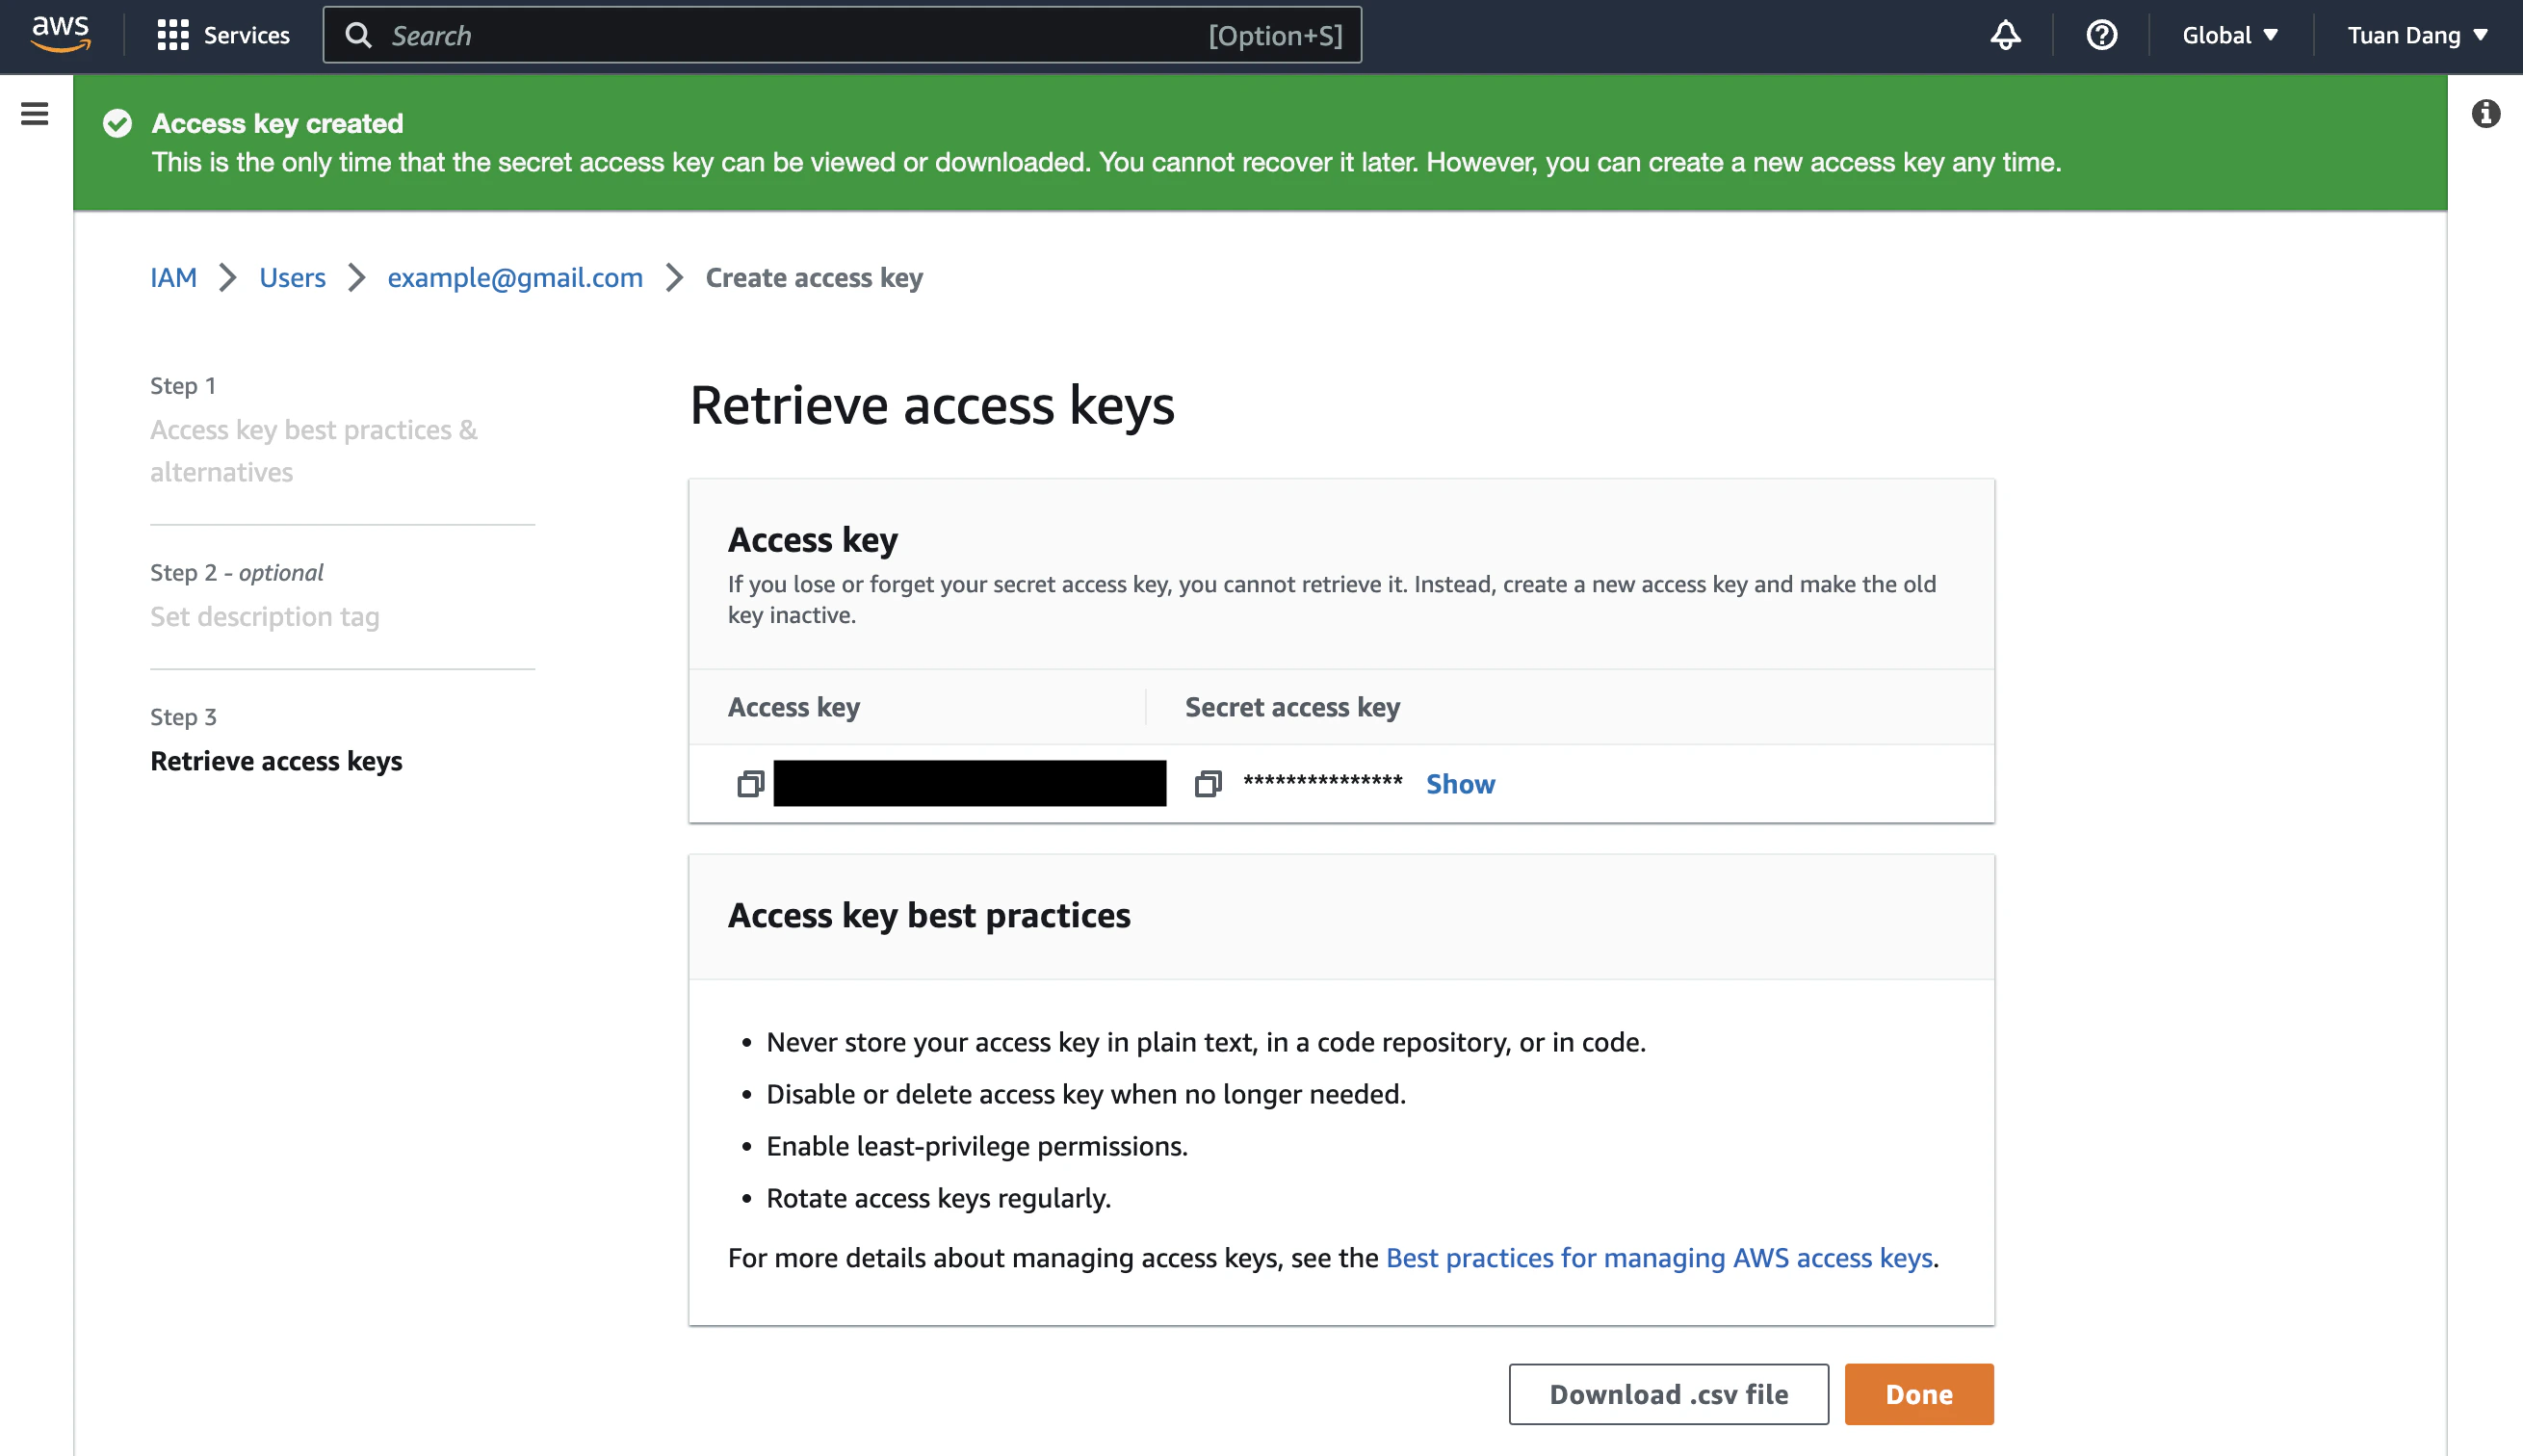
Task: Open Best practices for managing AWS access keys
Action: coord(1659,1257)
